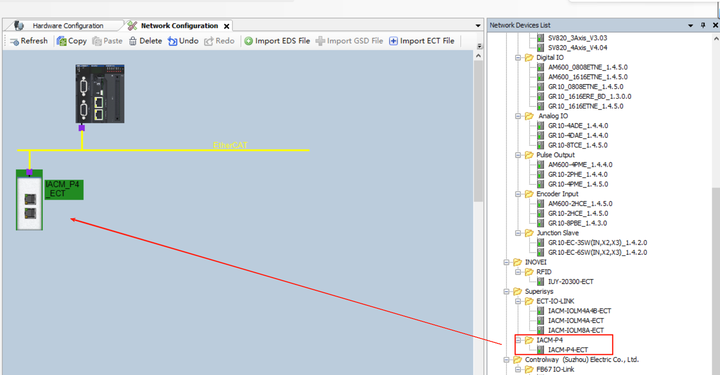Click the Undo arrow icon
Image resolution: width=720 pixels, height=375 pixels.
pyautogui.click(x=172, y=41)
